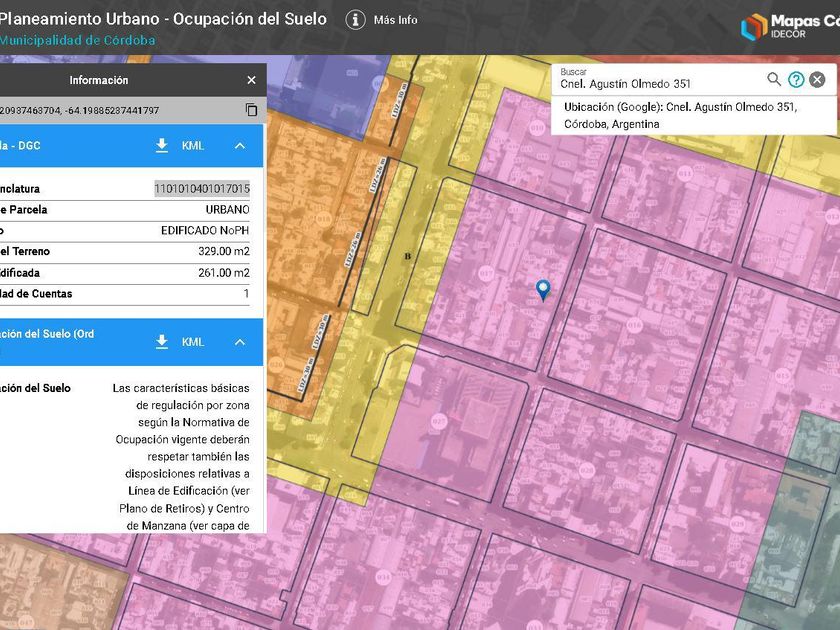This screenshot has width=840, height=630.
Task: Click download icon for Ocupación del Suelo
Action: pos(162,342)
